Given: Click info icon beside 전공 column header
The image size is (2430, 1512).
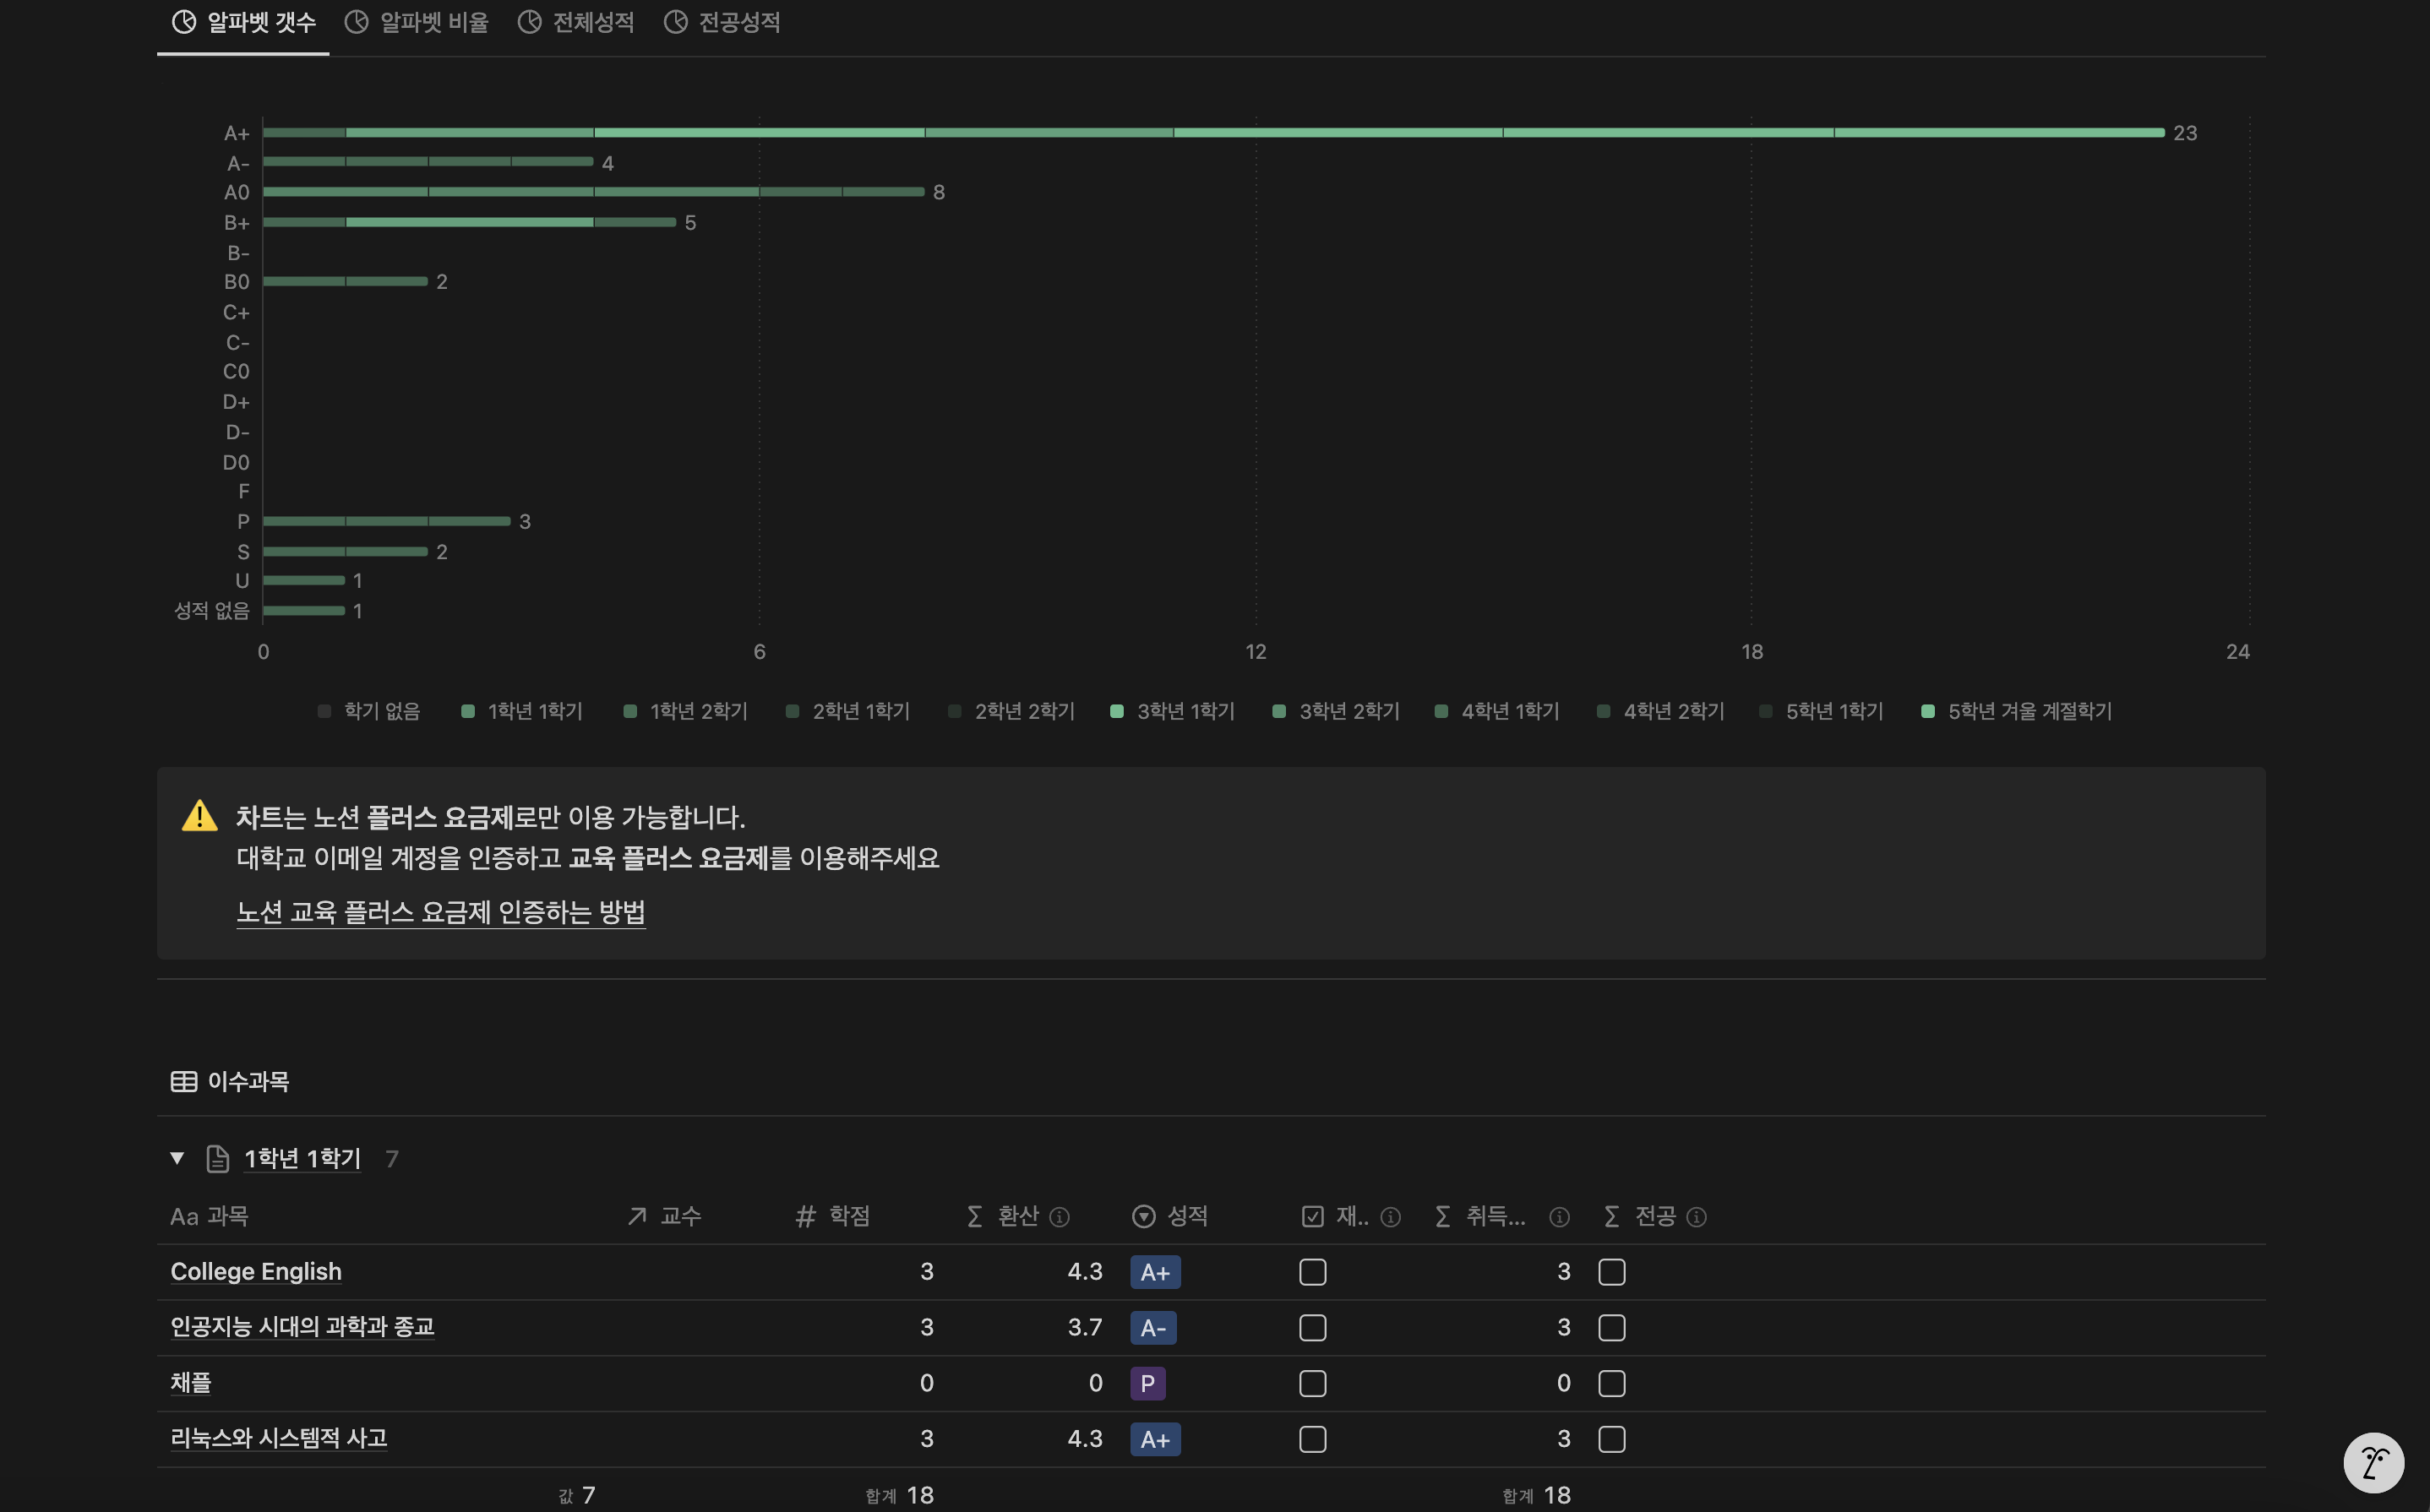Looking at the screenshot, I should click(x=1696, y=1217).
